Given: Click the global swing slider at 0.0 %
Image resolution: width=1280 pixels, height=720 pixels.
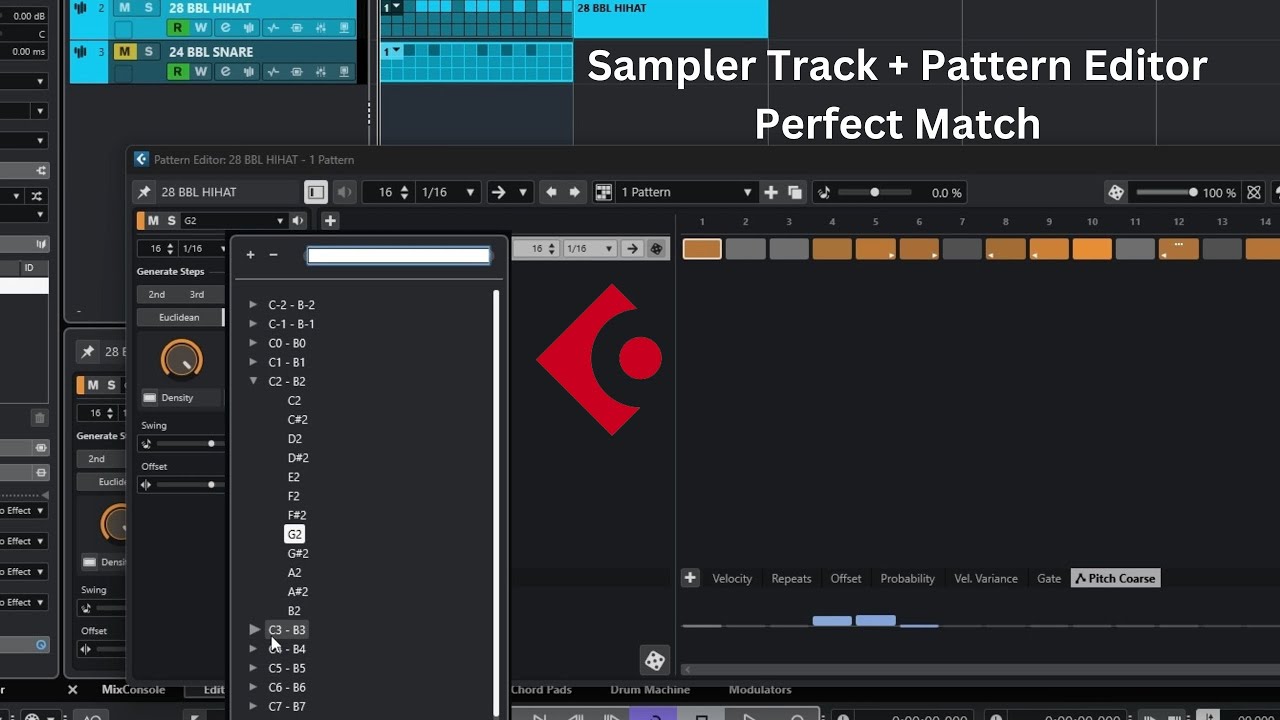Looking at the screenshot, I should (875, 192).
